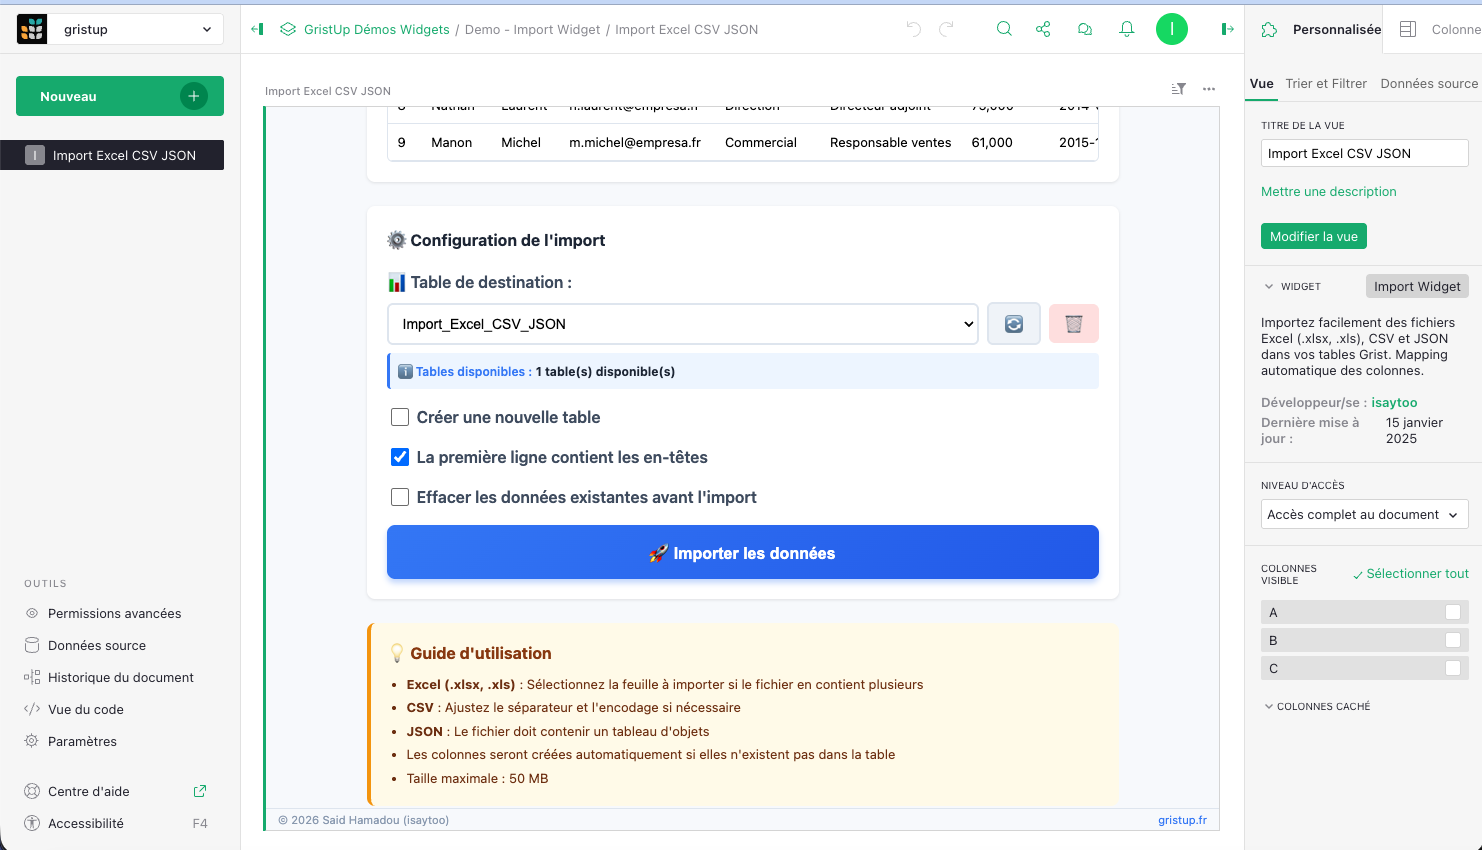Click the undo arrow icon
The height and width of the screenshot is (850, 1482).
tap(913, 29)
